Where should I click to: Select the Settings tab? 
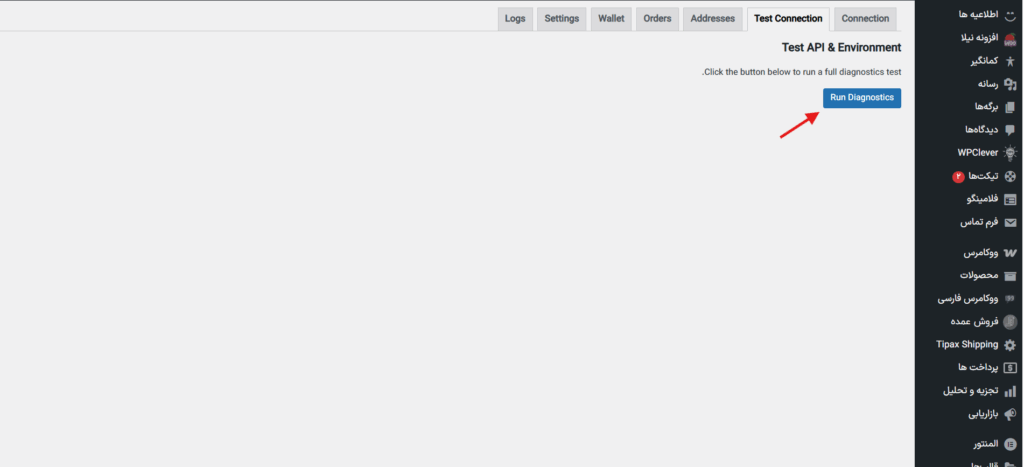[562, 19]
